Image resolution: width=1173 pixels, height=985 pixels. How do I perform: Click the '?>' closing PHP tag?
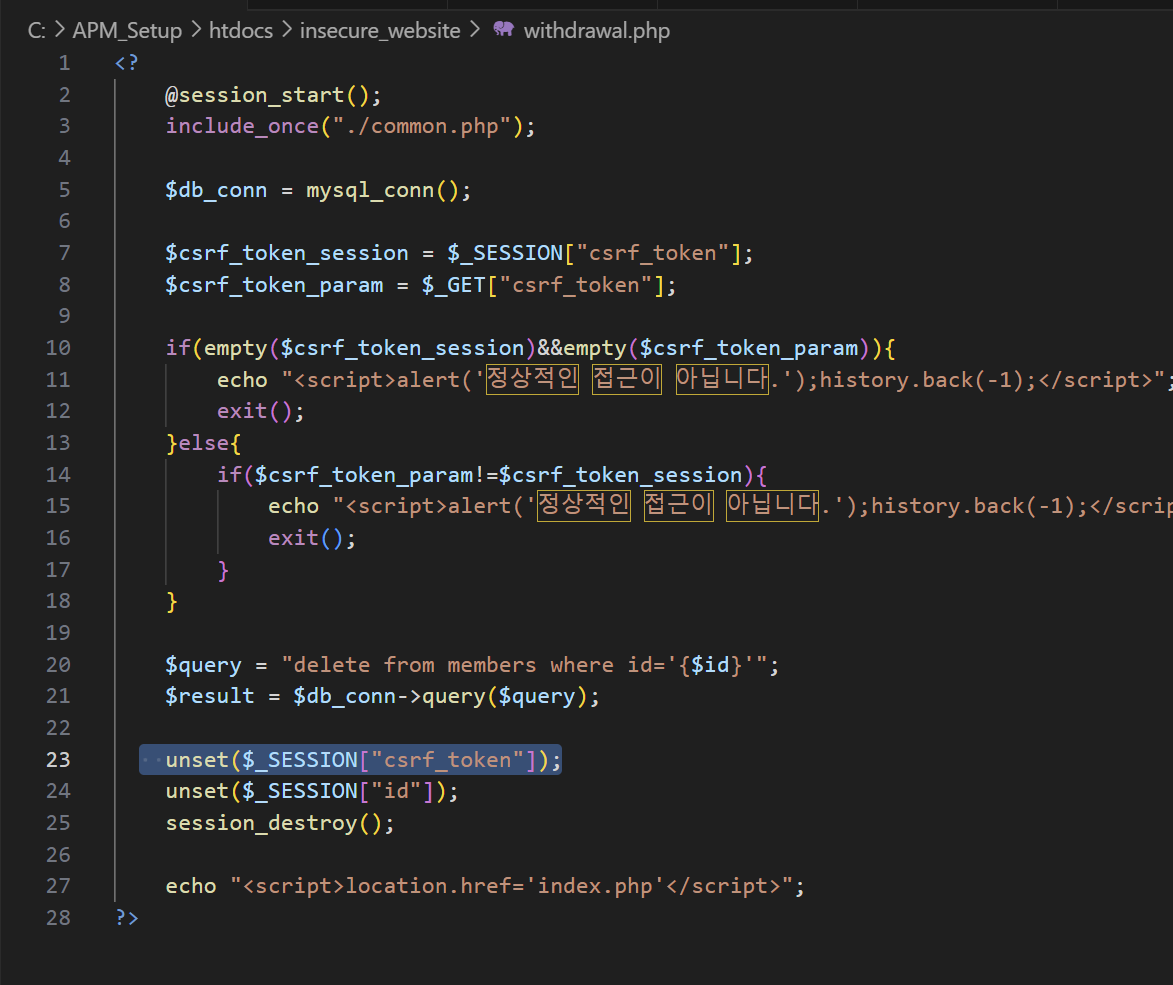click(x=127, y=918)
